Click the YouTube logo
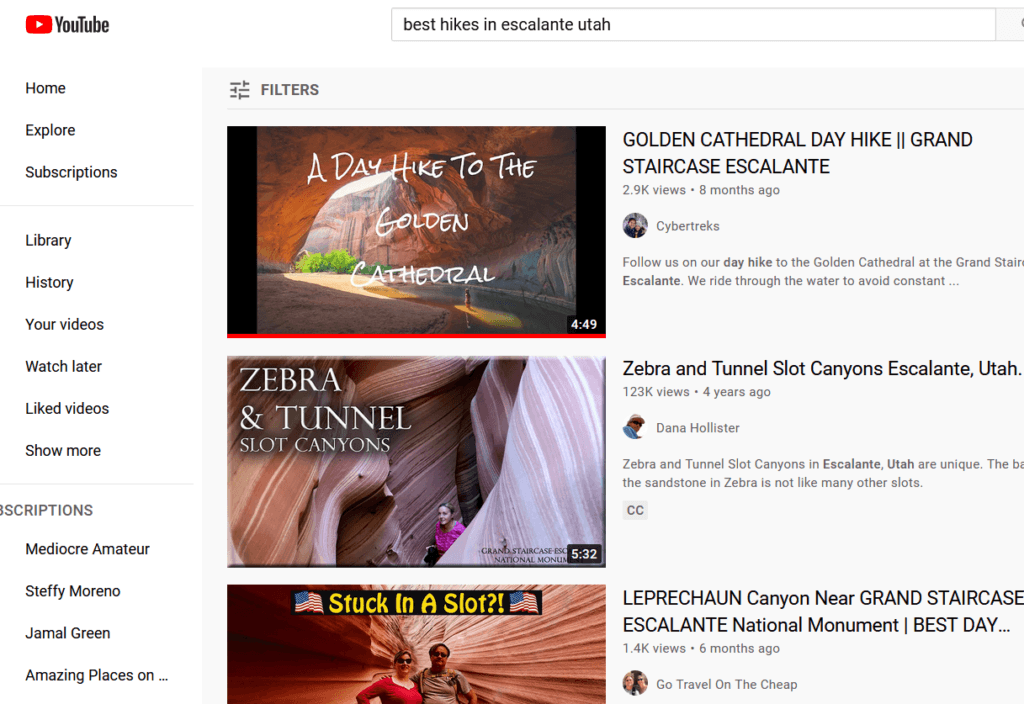 (x=67, y=25)
